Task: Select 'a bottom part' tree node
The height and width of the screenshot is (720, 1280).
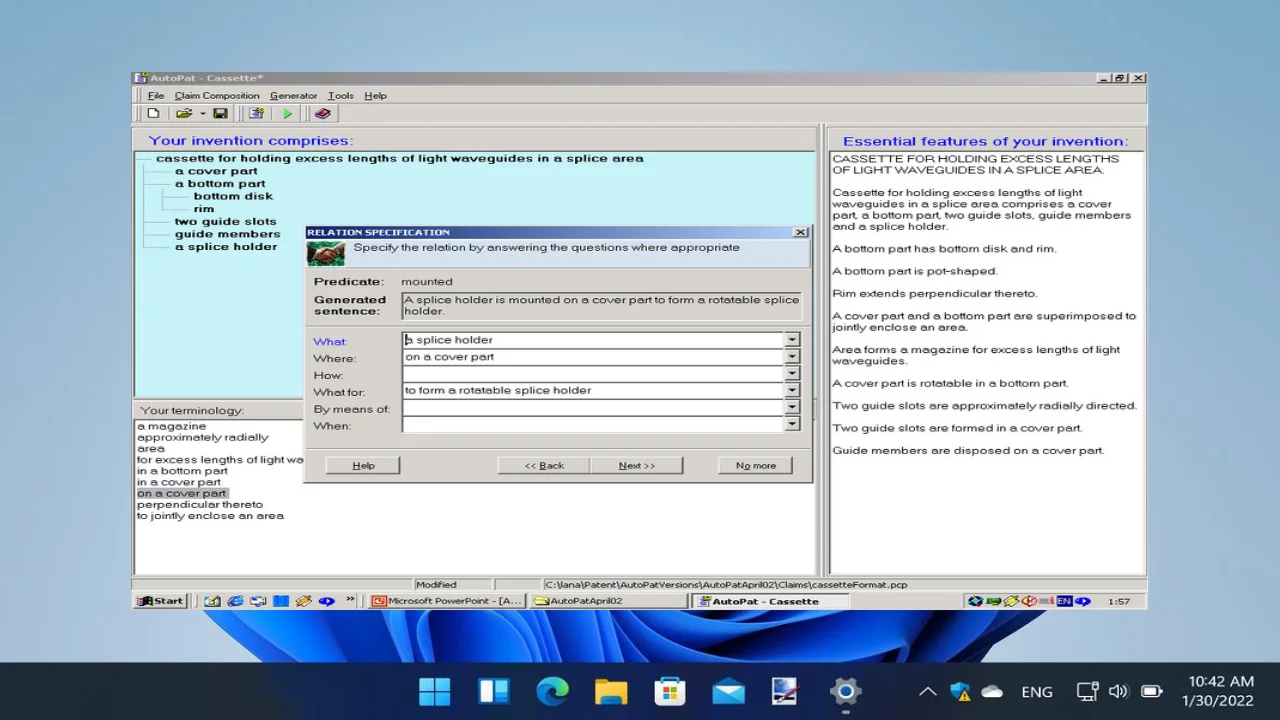Action: pos(220,184)
